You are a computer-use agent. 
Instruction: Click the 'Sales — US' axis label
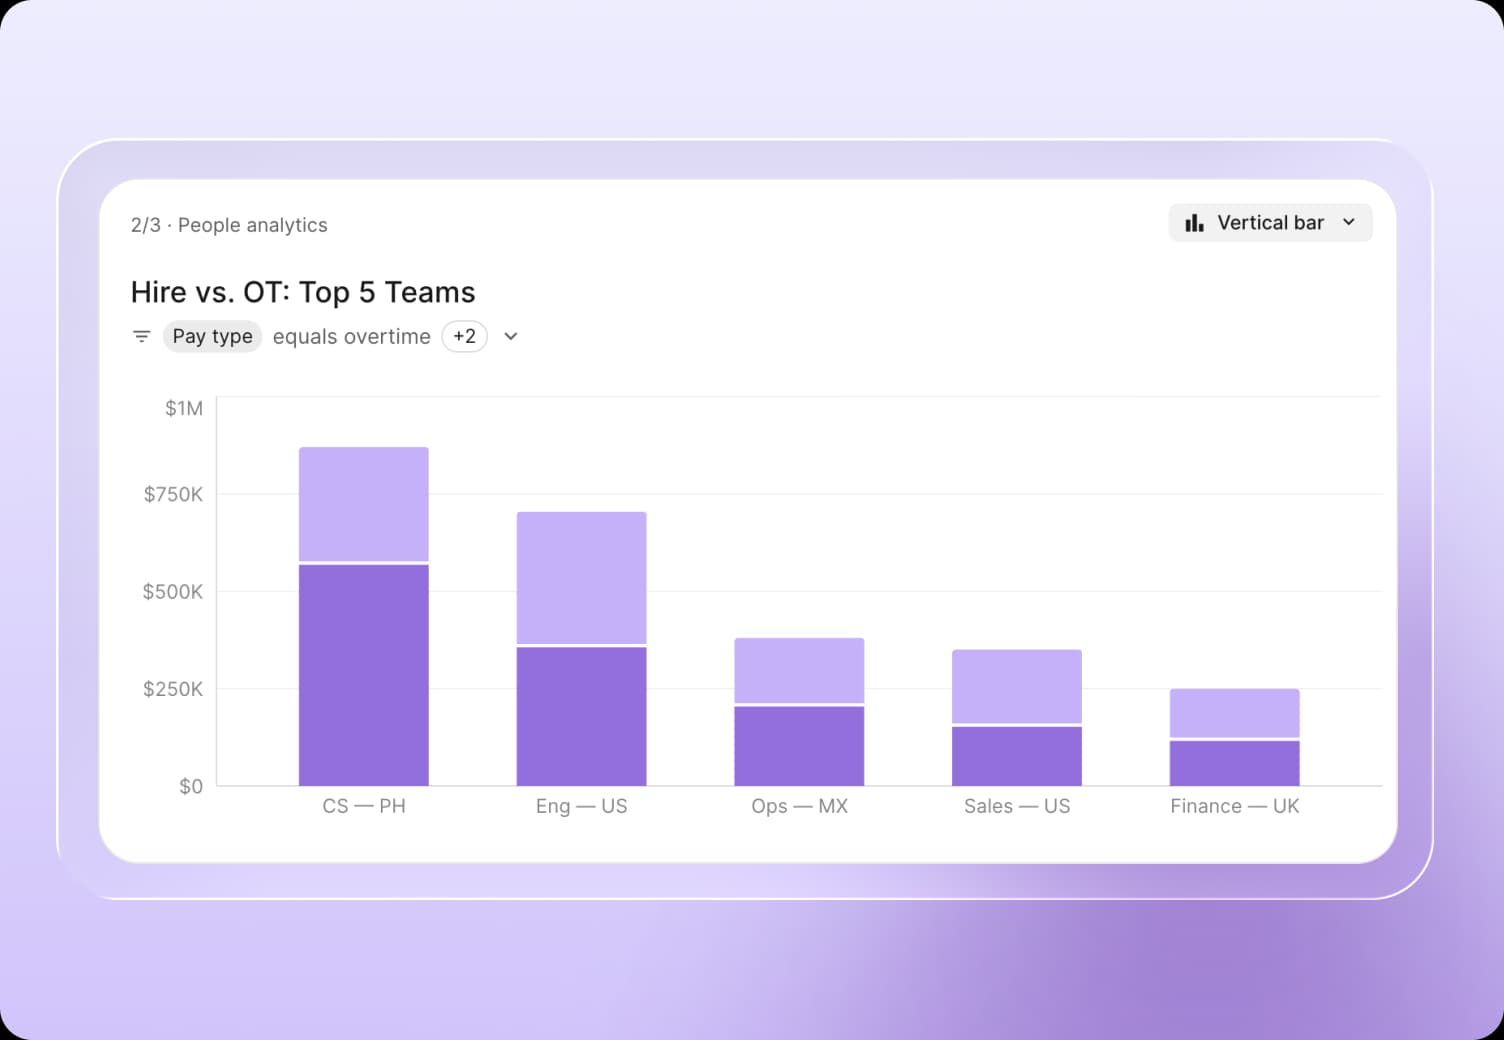click(1017, 806)
